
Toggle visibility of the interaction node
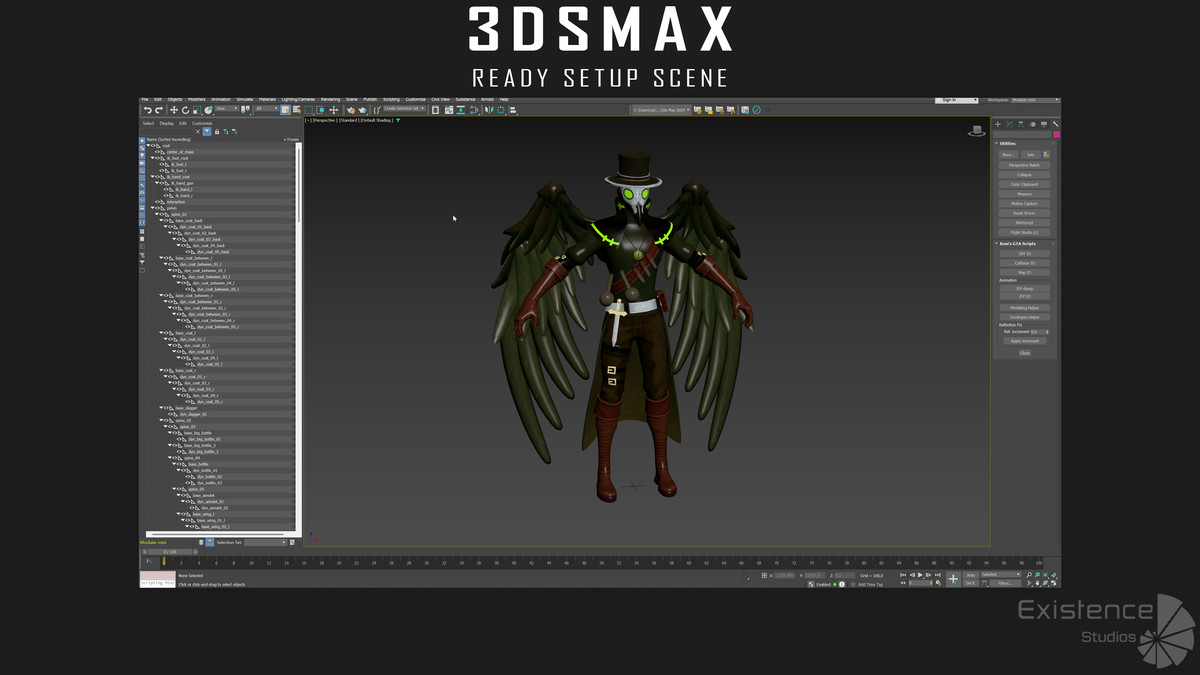pyautogui.click(x=157, y=202)
